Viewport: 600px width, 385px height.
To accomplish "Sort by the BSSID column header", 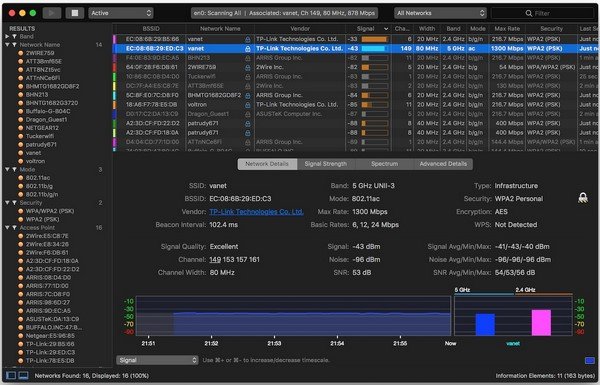I will point(151,29).
